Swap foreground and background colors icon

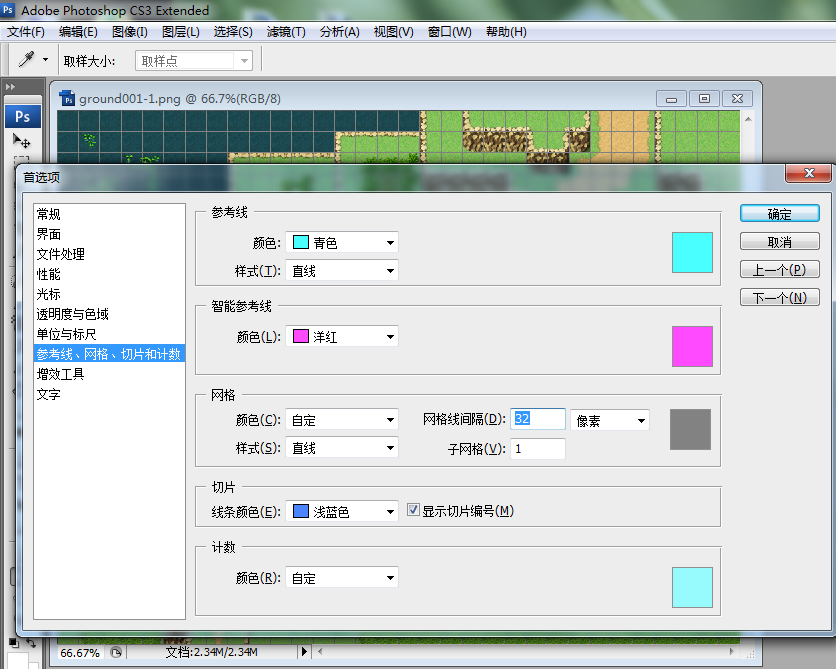[31, 643]
